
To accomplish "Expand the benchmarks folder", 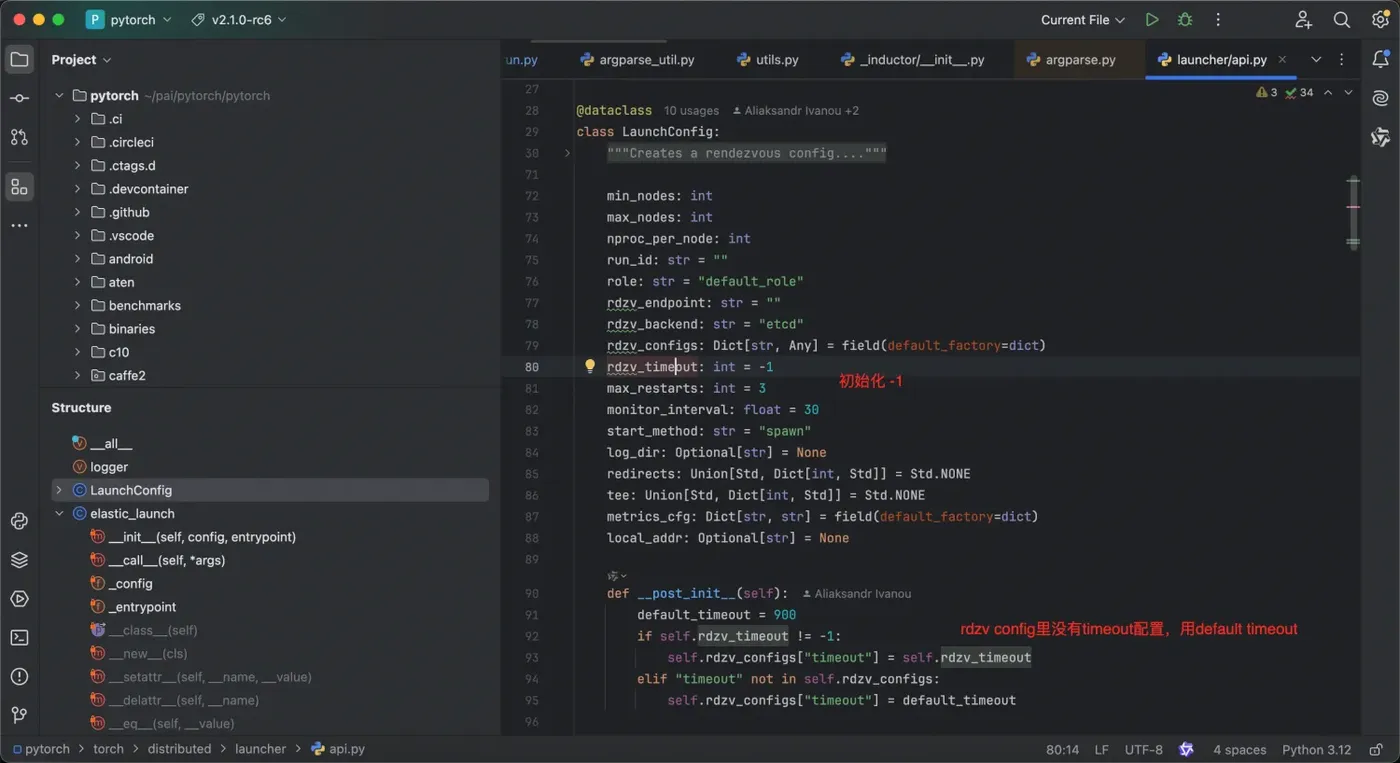I will click(x=78, y=305).
